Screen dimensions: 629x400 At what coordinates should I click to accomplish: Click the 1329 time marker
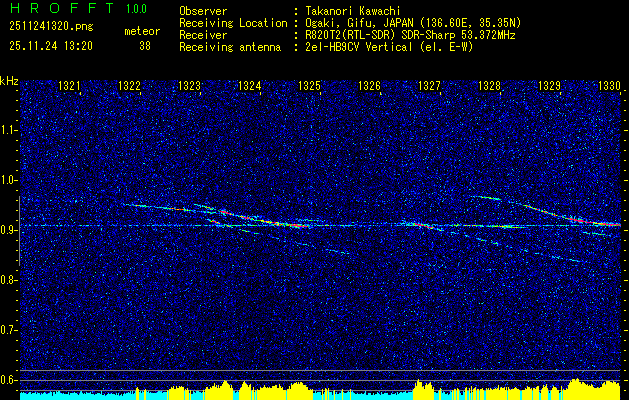pos(549,85)
